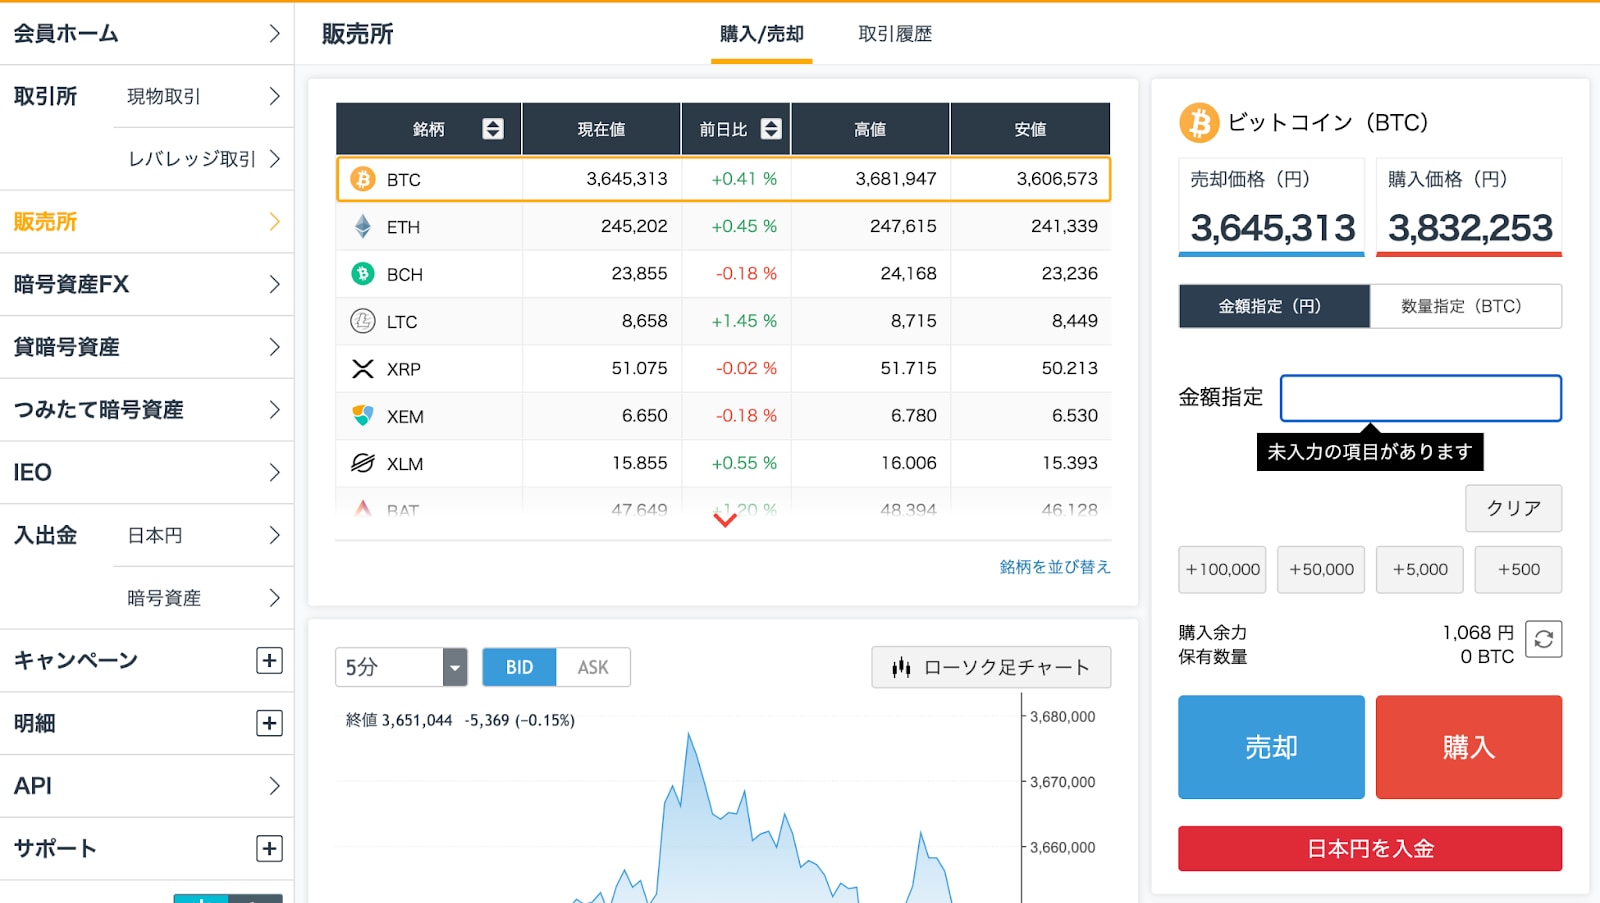Select the XLM row label
The width and height of the screenshot is (1600, 903).
[405, 464]
